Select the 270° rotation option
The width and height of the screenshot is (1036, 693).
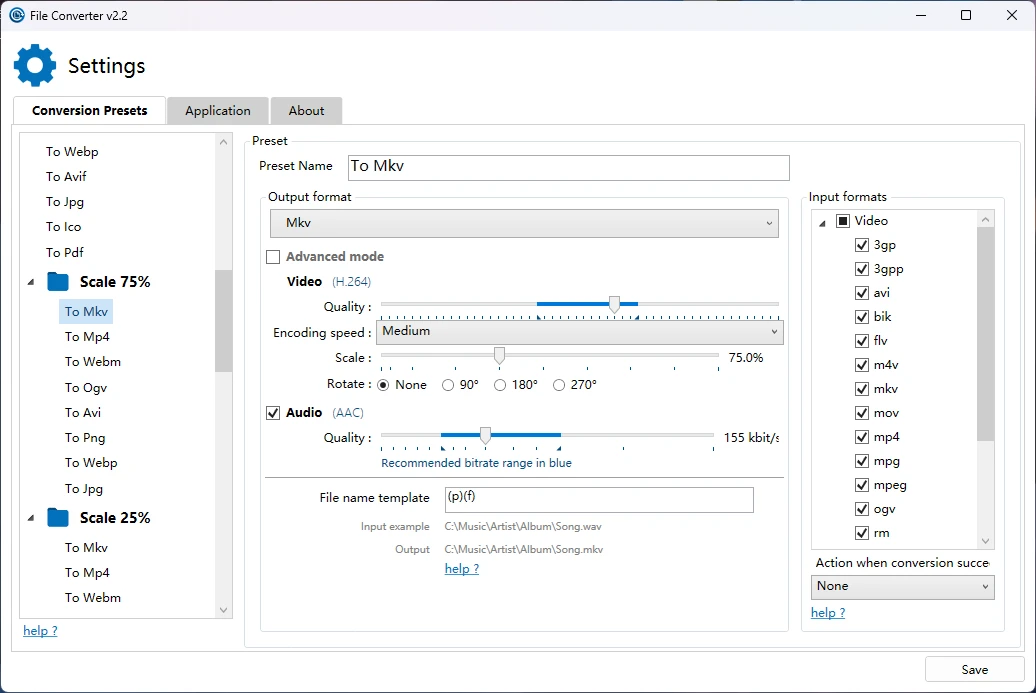click(559, 385)
